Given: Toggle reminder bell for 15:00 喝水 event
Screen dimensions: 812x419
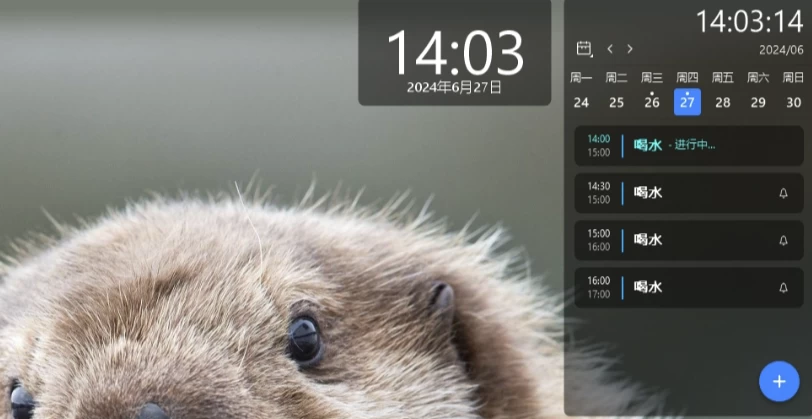Looking at the screenshot, I should pos(783,241).
